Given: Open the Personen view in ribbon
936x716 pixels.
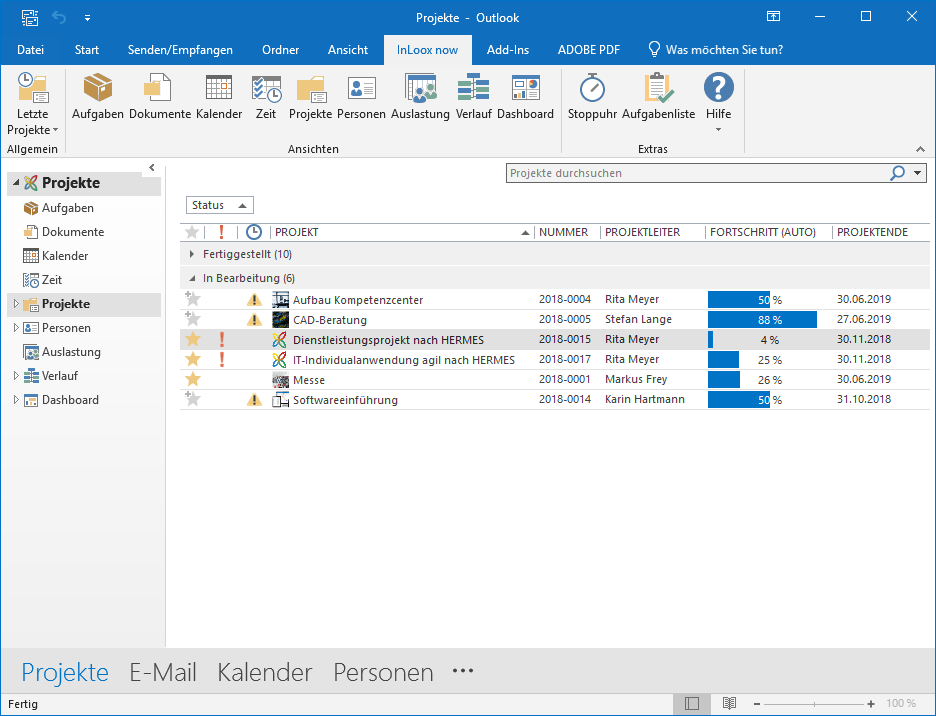Looking at the screenshot, I should [x=361, y=97].
